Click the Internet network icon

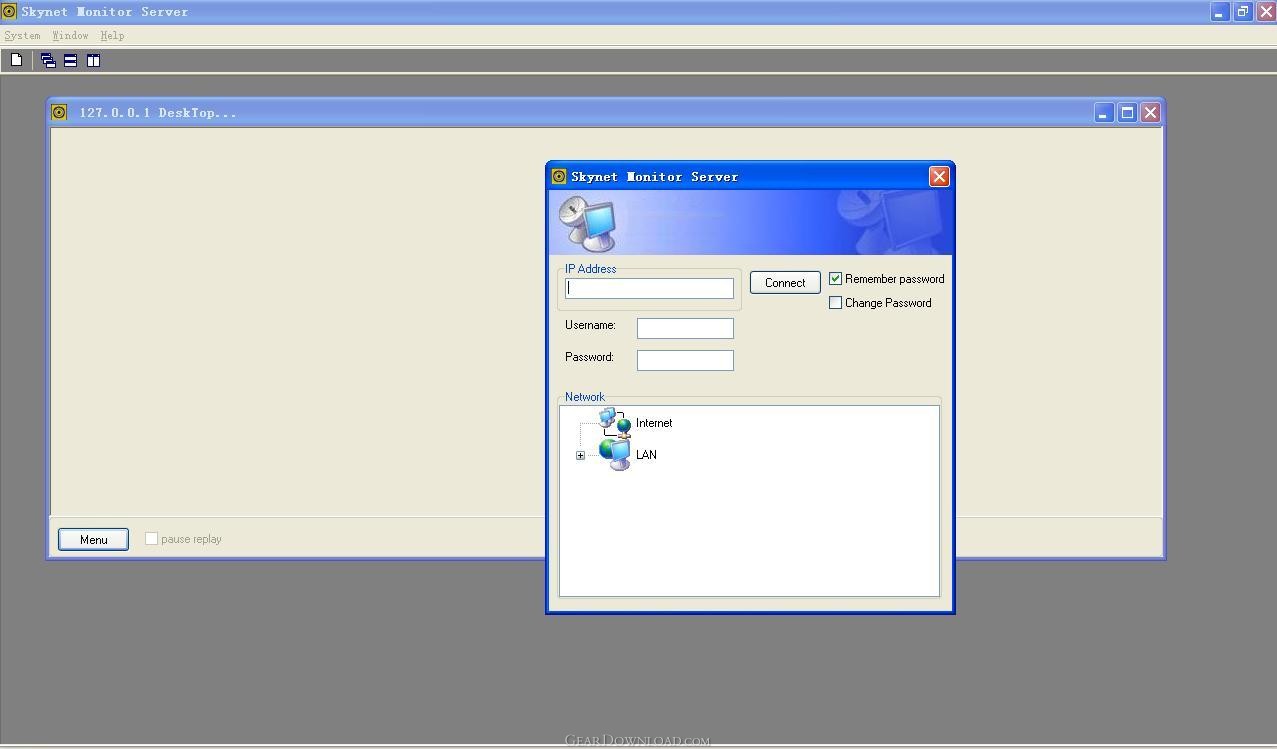click(615, 423)
